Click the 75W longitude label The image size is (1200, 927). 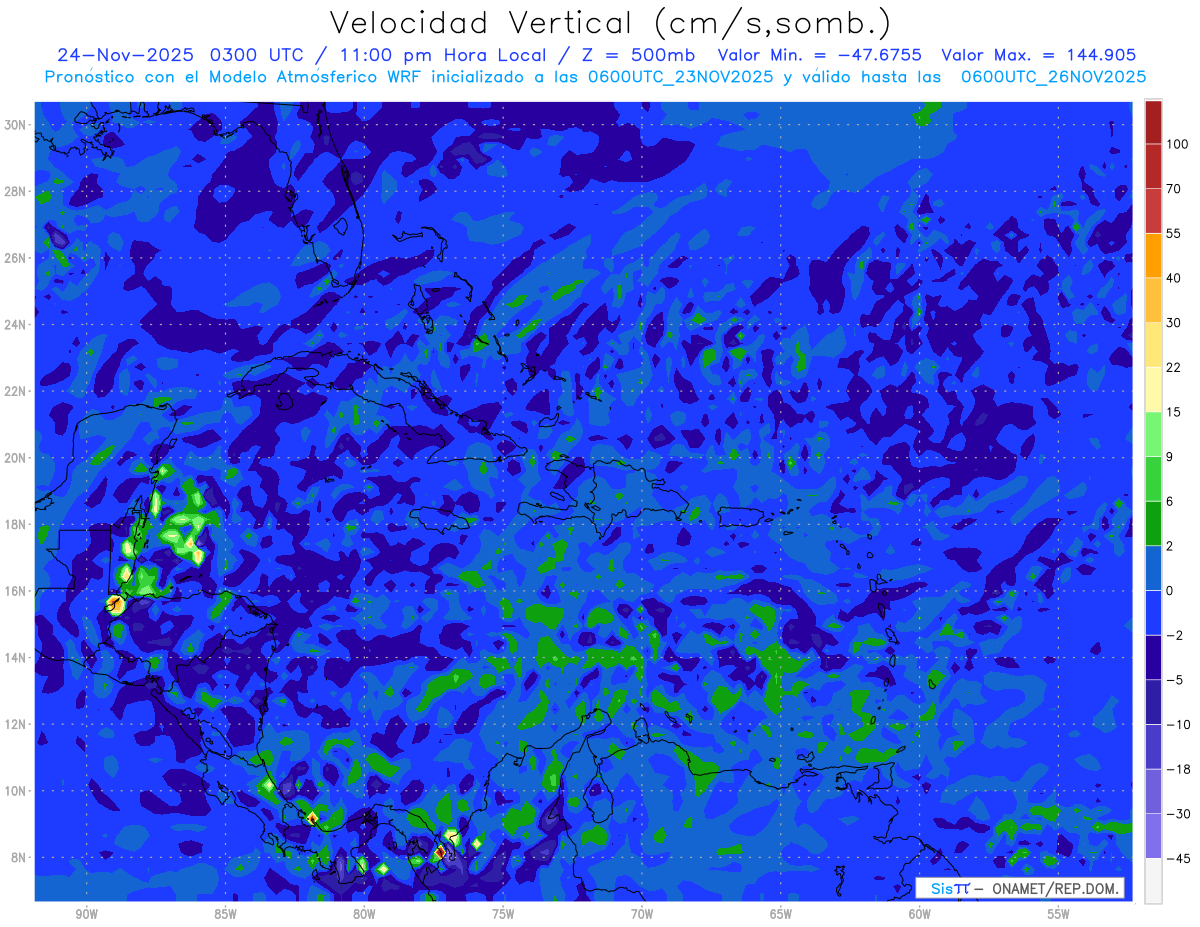click(x=503, y=914)
